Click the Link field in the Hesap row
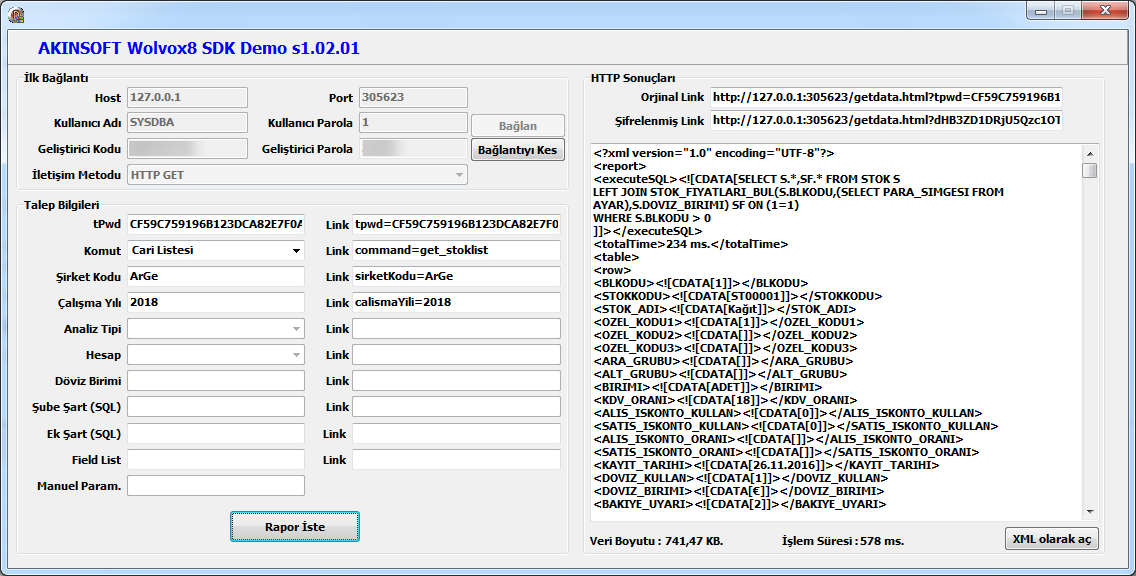 (x=456, y=355)
